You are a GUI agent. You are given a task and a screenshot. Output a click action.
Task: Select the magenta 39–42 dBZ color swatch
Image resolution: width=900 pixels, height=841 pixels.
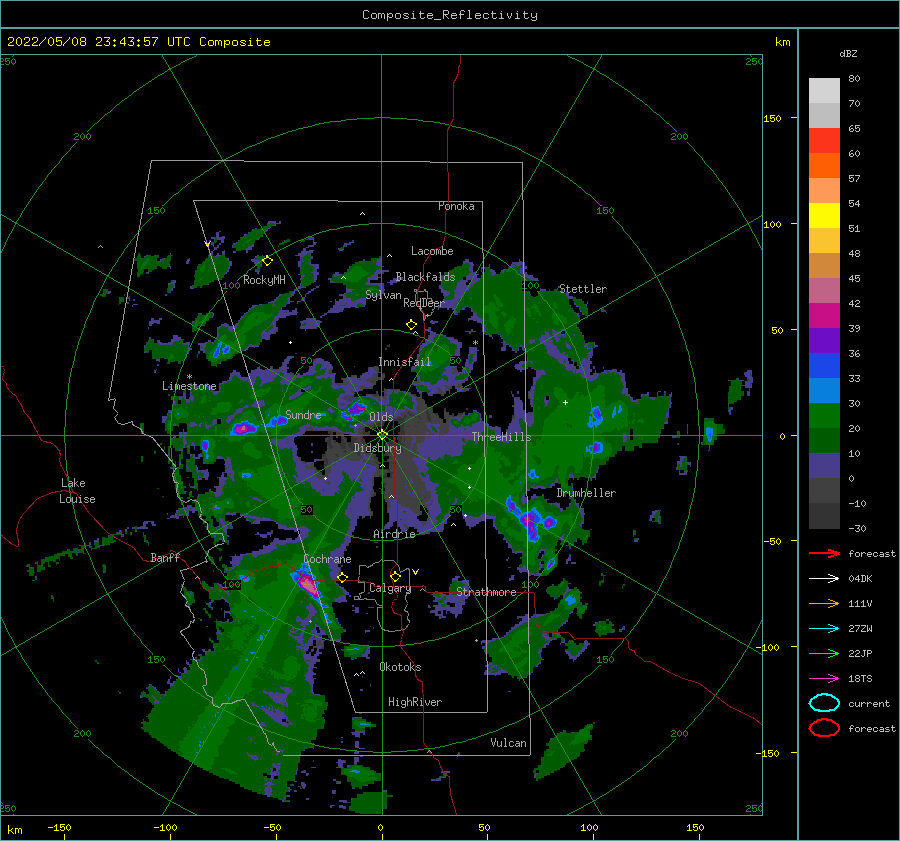tap(824, 316)
